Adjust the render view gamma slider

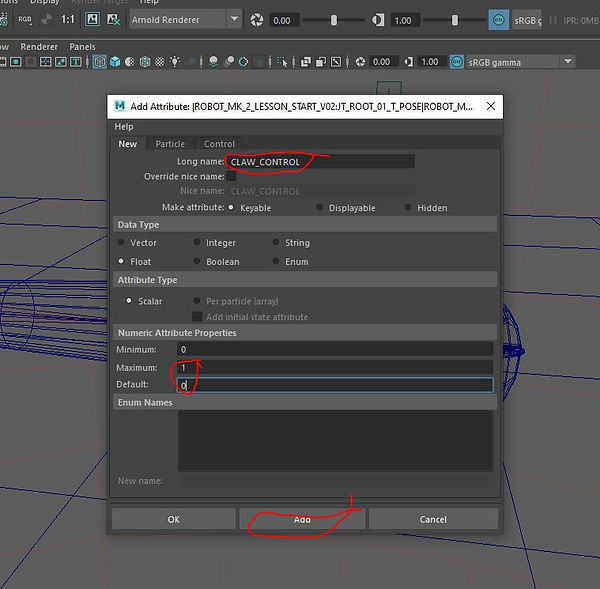(x=455, y=20)
